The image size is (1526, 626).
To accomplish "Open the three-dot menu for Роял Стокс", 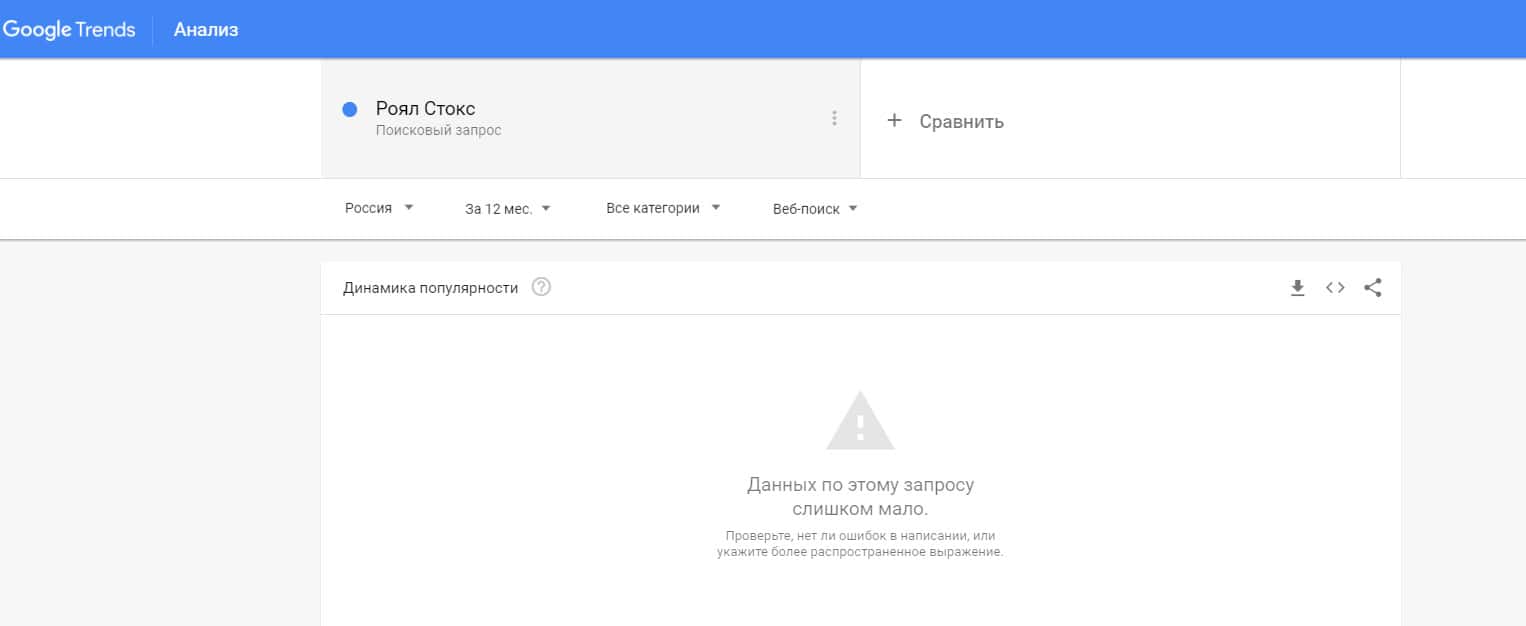I will [834, 118].
